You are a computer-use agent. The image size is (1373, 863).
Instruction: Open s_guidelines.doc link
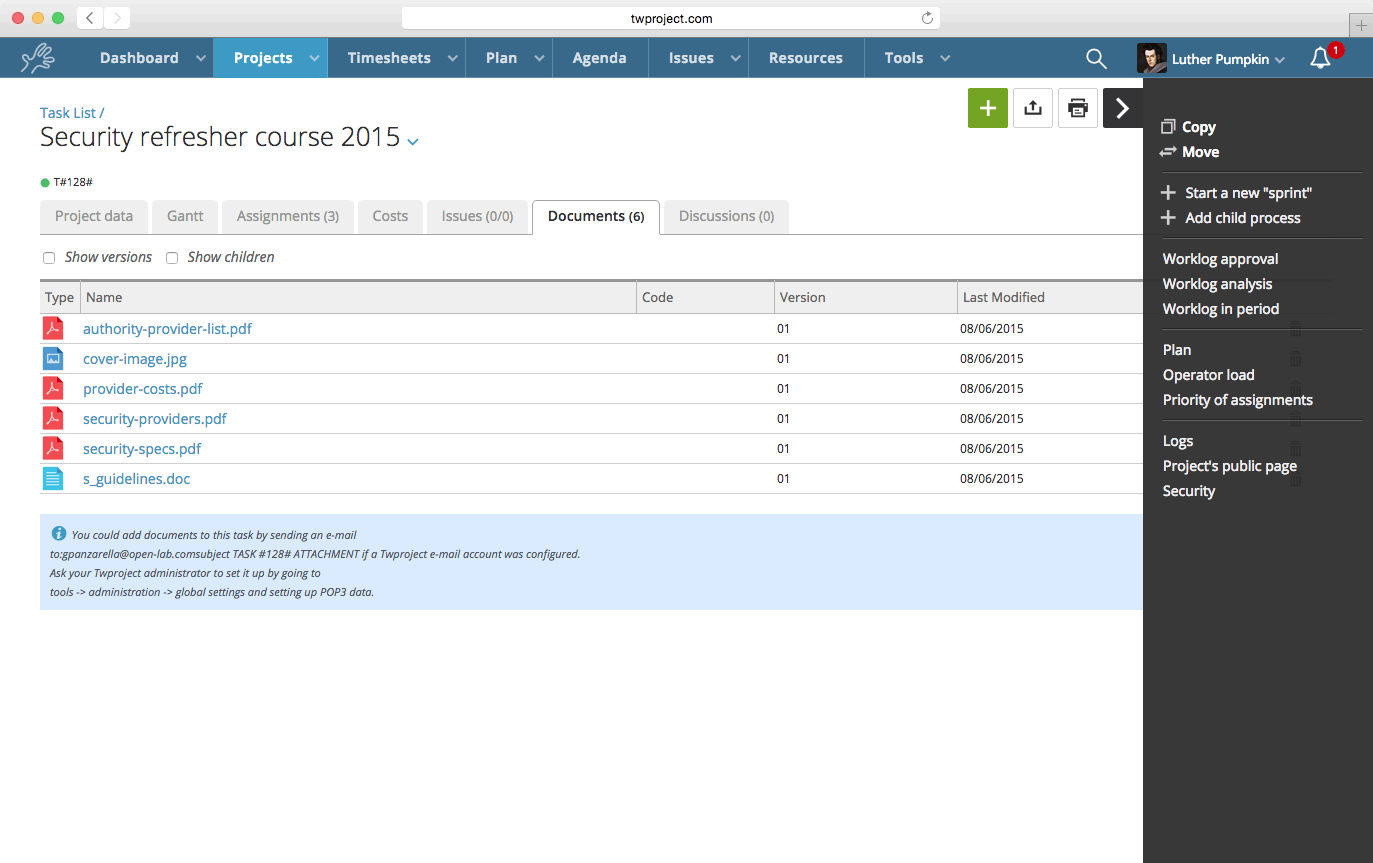coord(136,479)
